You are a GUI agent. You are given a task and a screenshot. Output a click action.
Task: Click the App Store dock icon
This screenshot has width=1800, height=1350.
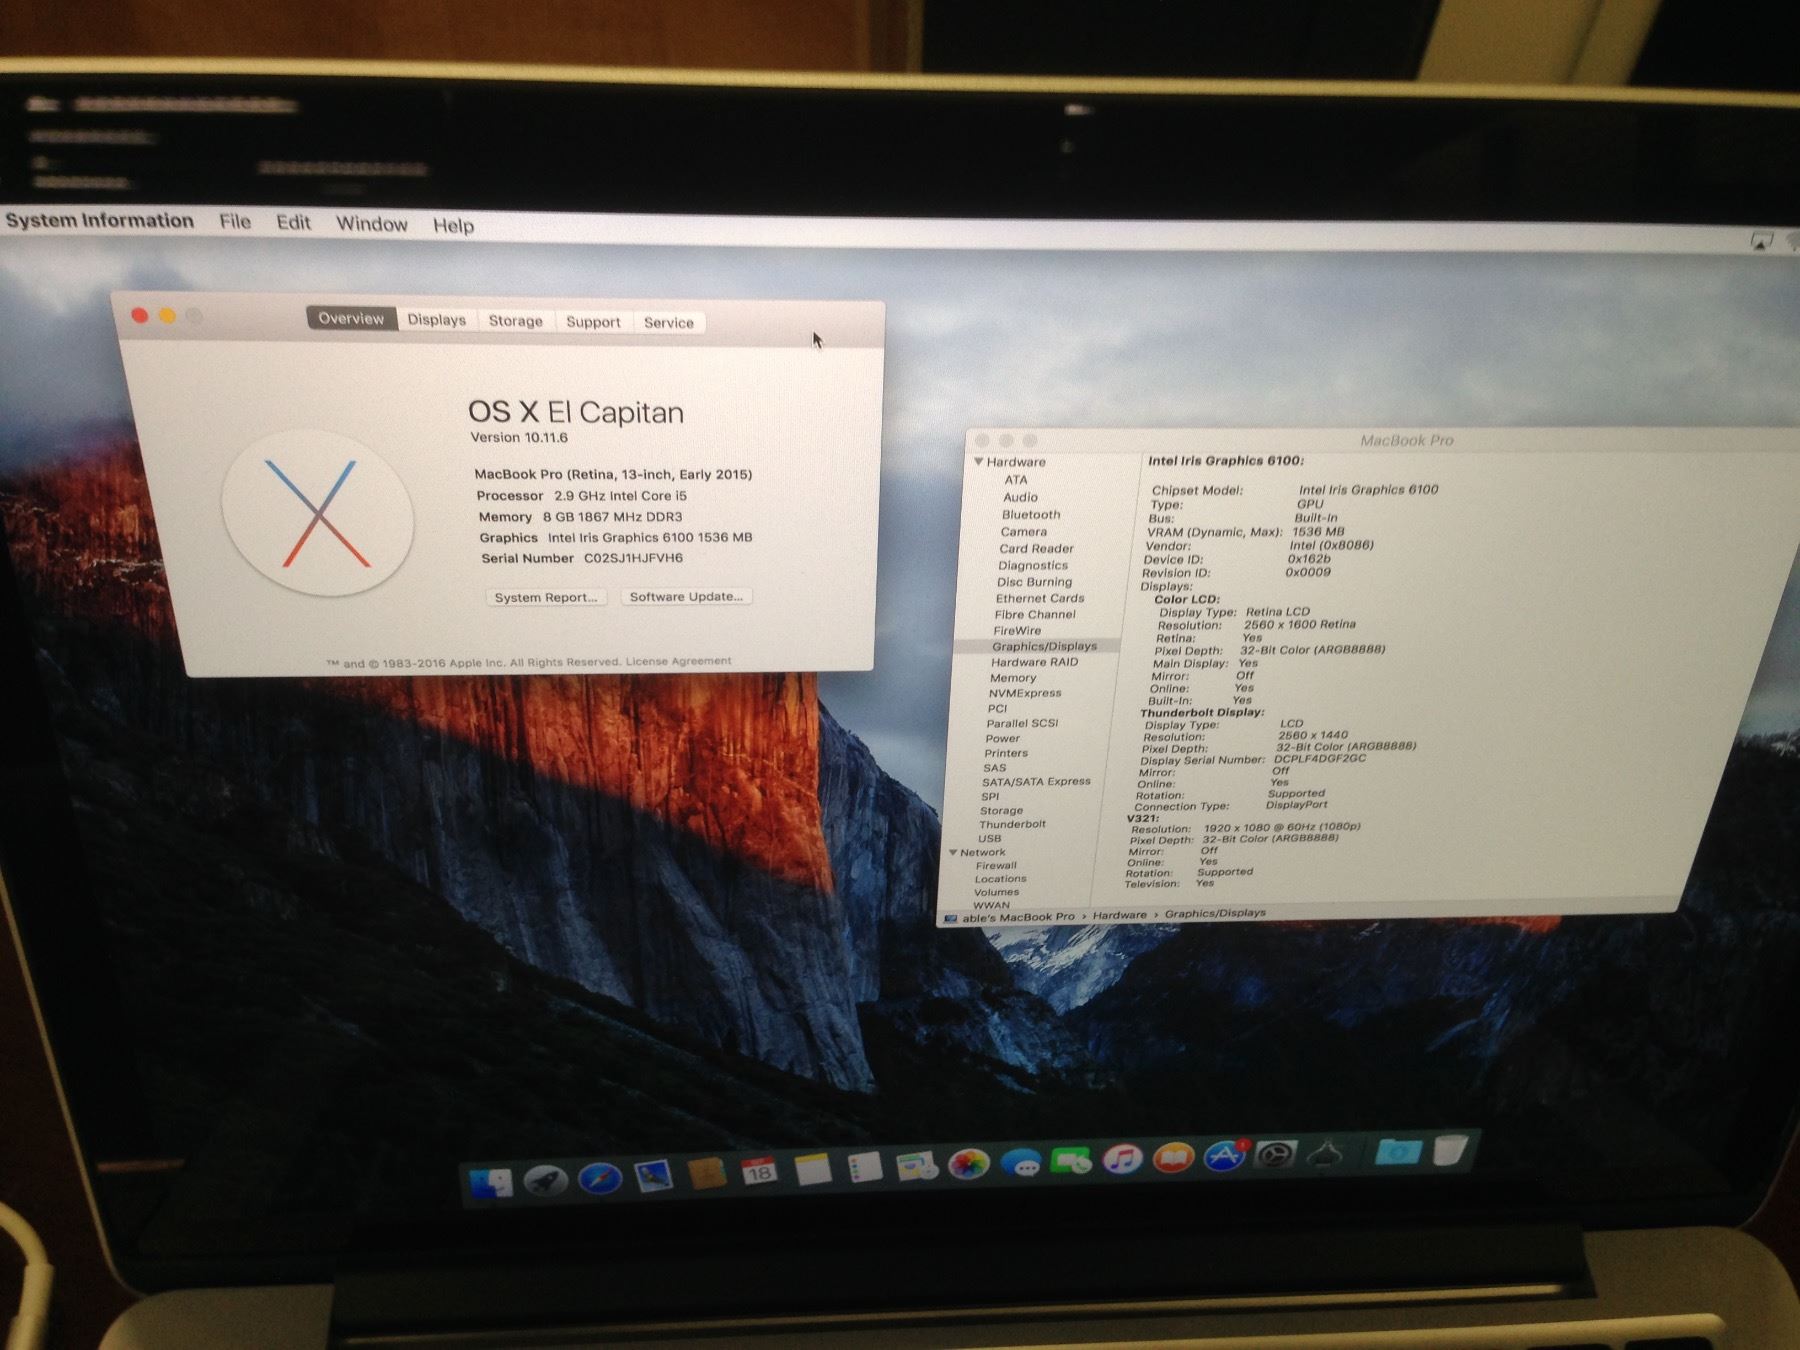[x=1224, y=1157]
